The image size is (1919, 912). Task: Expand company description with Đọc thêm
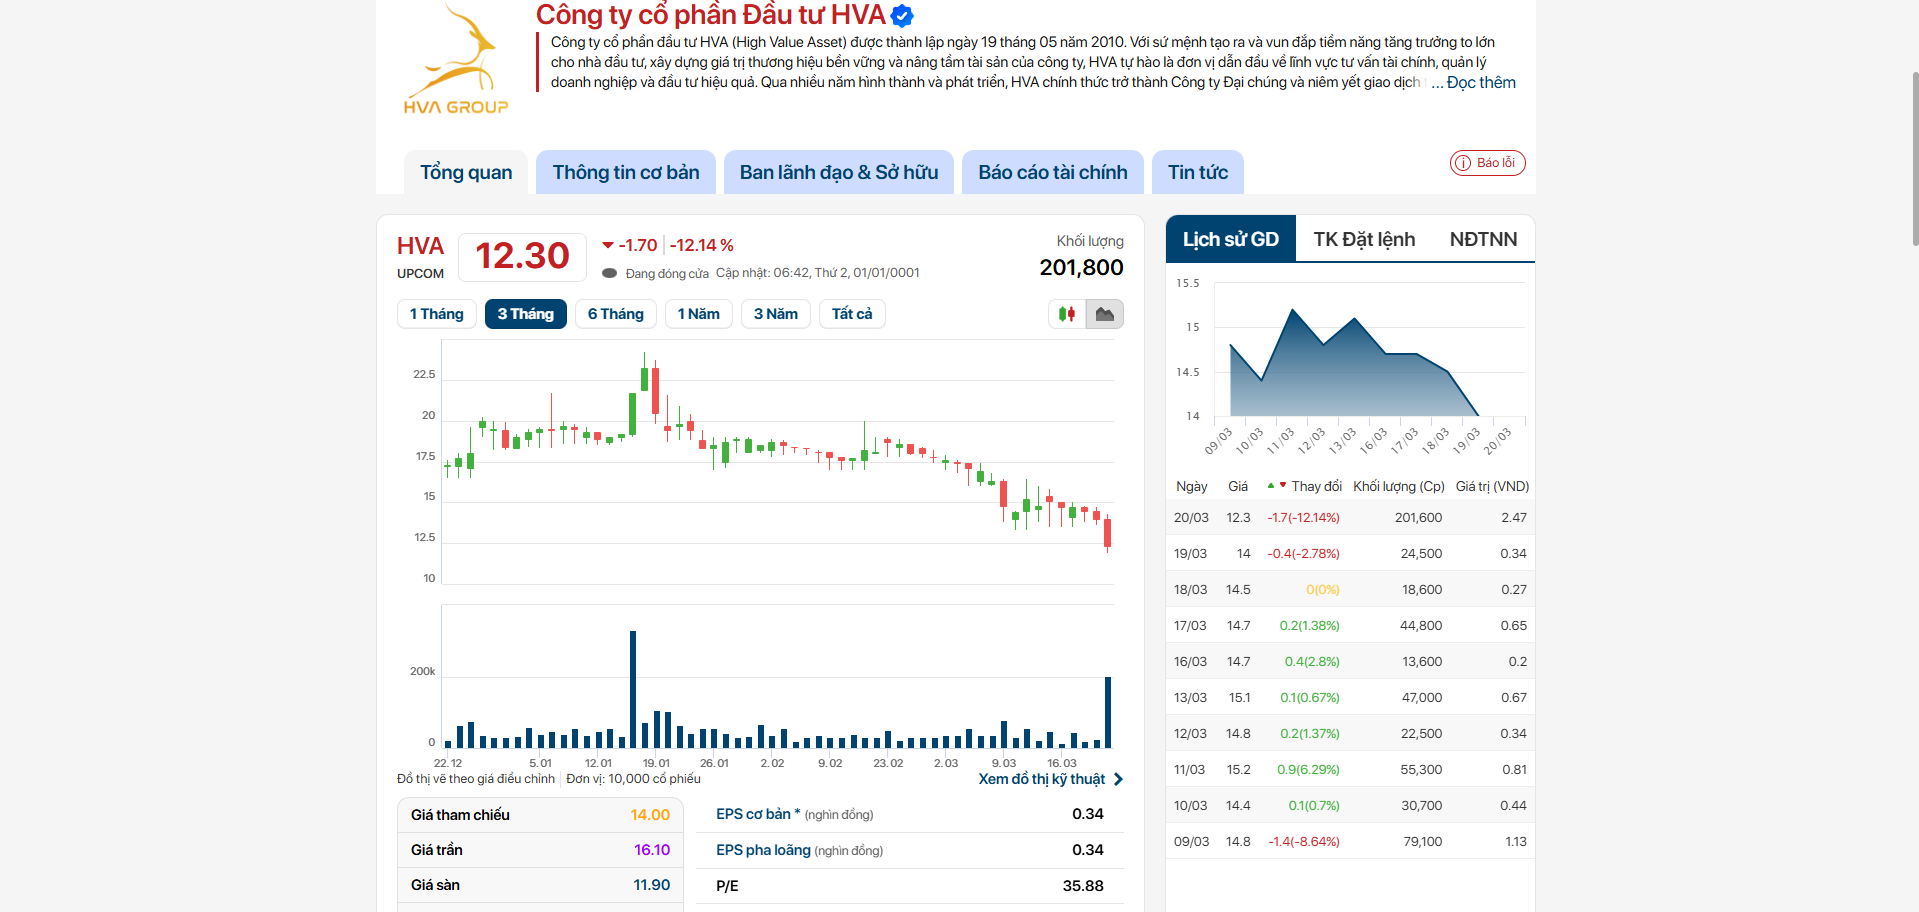point(1481,83)
